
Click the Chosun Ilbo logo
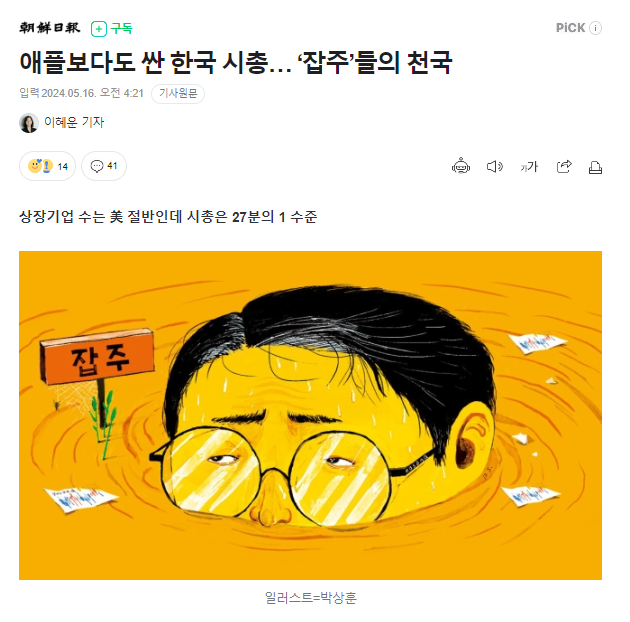coord(50,28)
